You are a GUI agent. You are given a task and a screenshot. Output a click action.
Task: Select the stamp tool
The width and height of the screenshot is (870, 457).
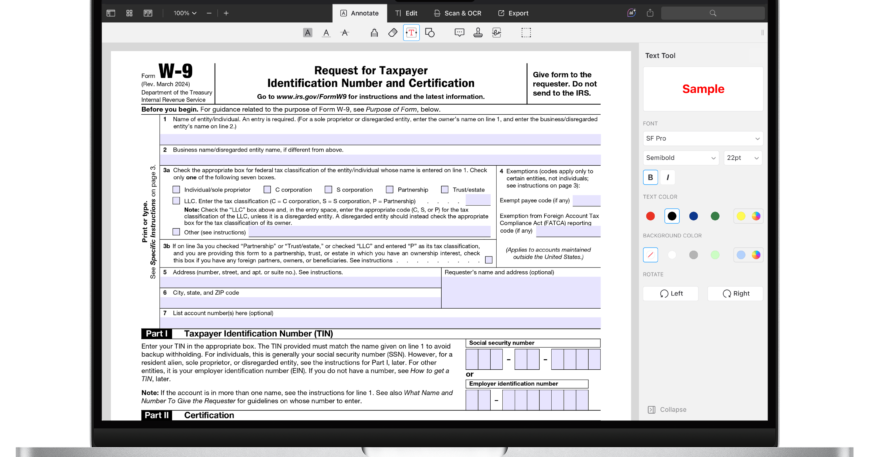(x=478, y=33)
